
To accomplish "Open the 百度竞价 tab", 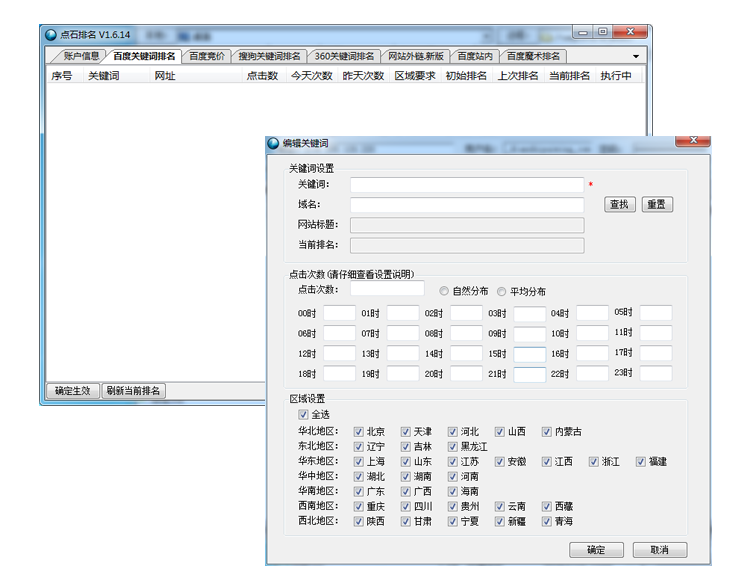I will (207, 56).
